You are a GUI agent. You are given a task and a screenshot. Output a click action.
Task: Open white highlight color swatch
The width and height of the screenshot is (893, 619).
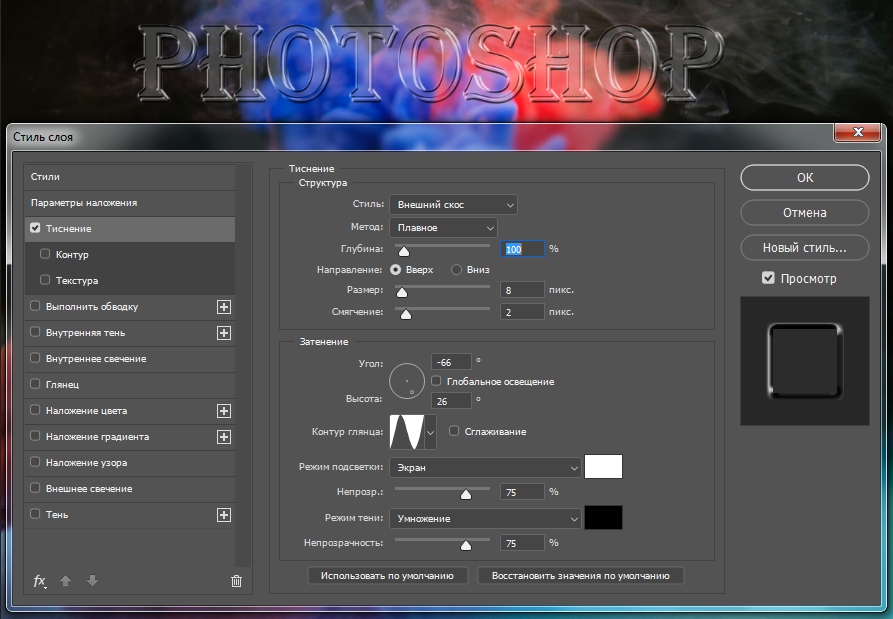point(603,466)
